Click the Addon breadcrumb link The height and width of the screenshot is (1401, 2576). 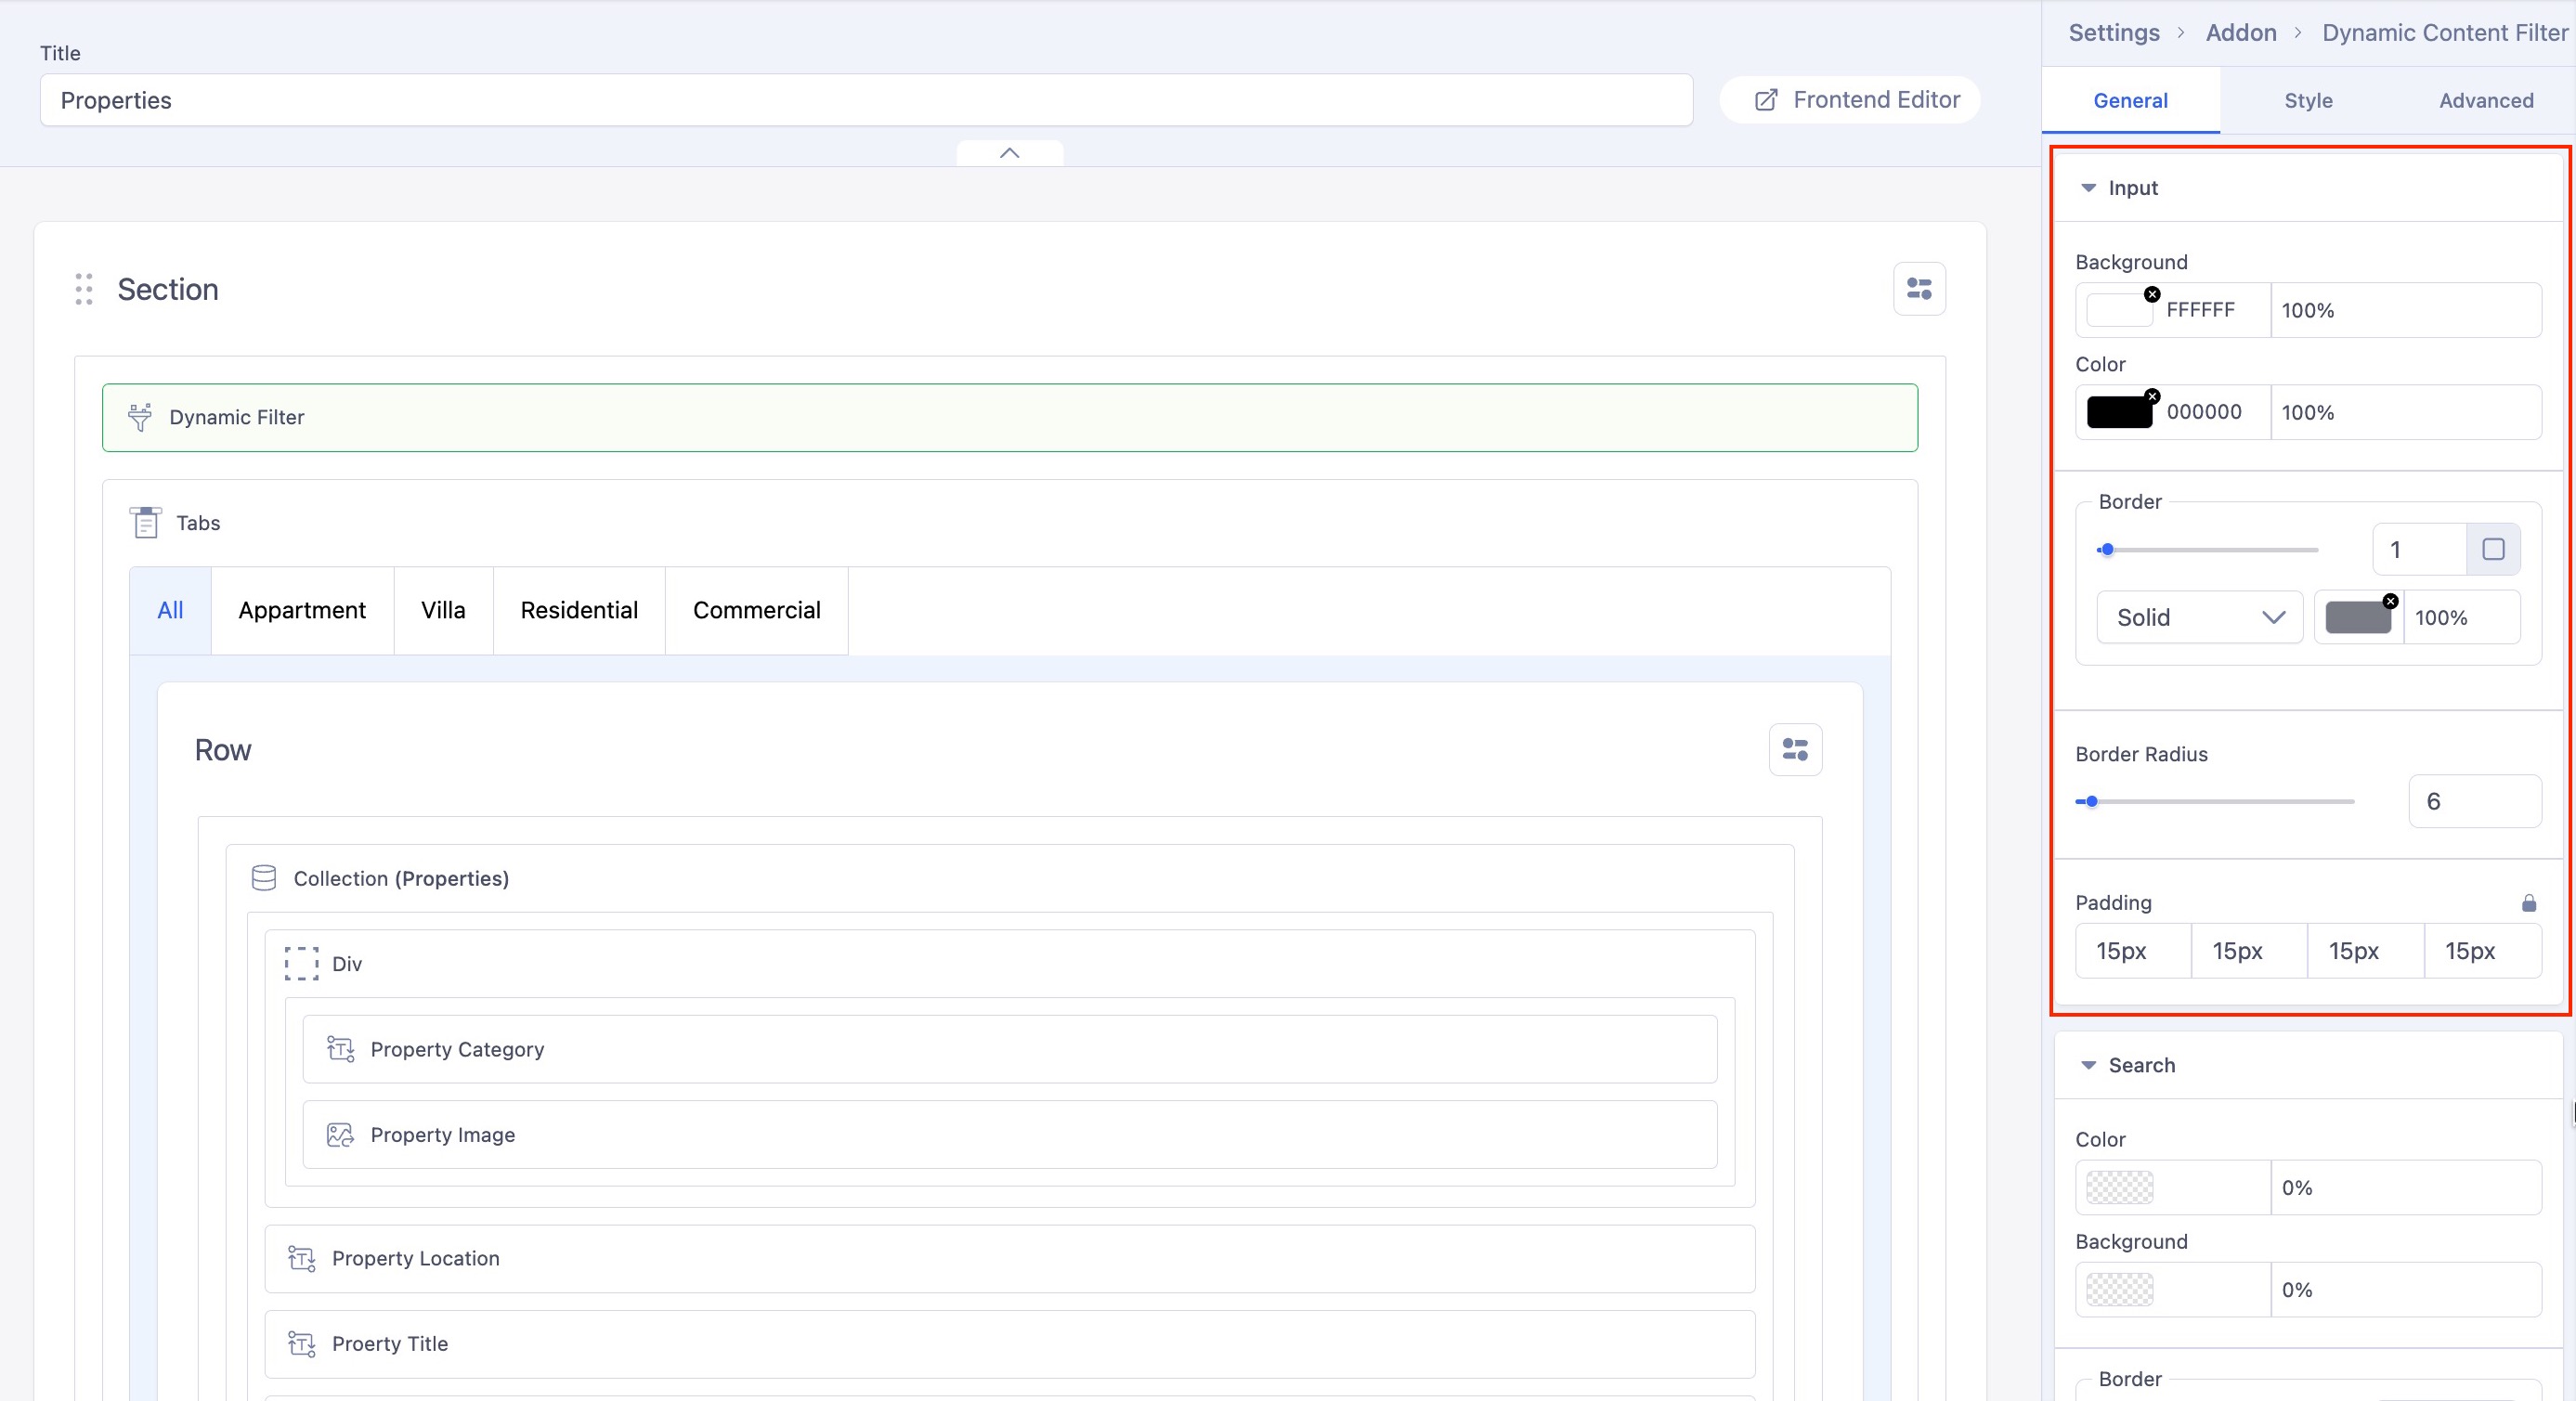point(2240,33)
